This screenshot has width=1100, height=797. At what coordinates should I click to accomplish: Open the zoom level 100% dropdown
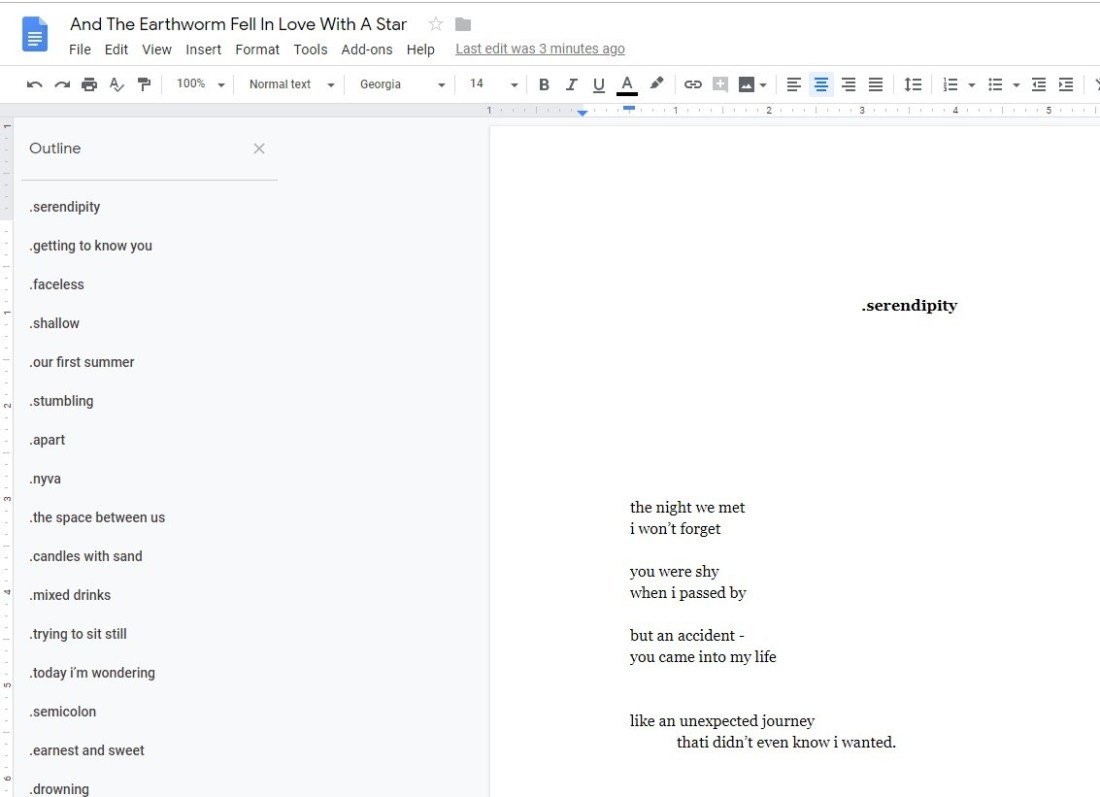pos(200,85)
